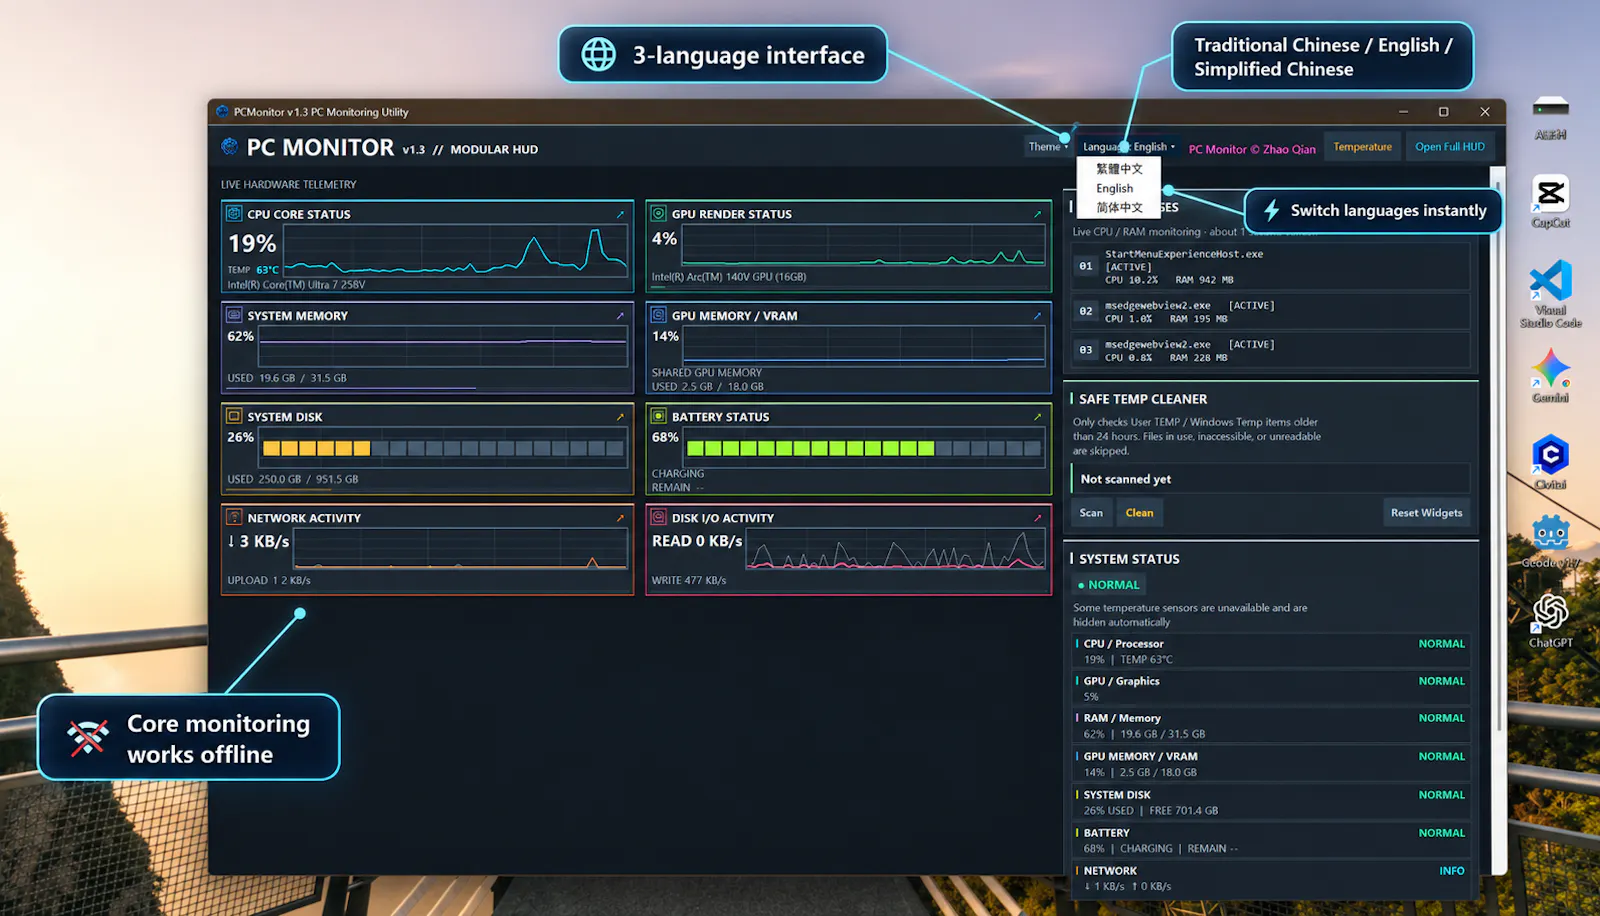Image resolution: width=1600 pixels, height=916 pixels.
Task: Select the NETWORK status row
Action: click(x=1271, y=878)
